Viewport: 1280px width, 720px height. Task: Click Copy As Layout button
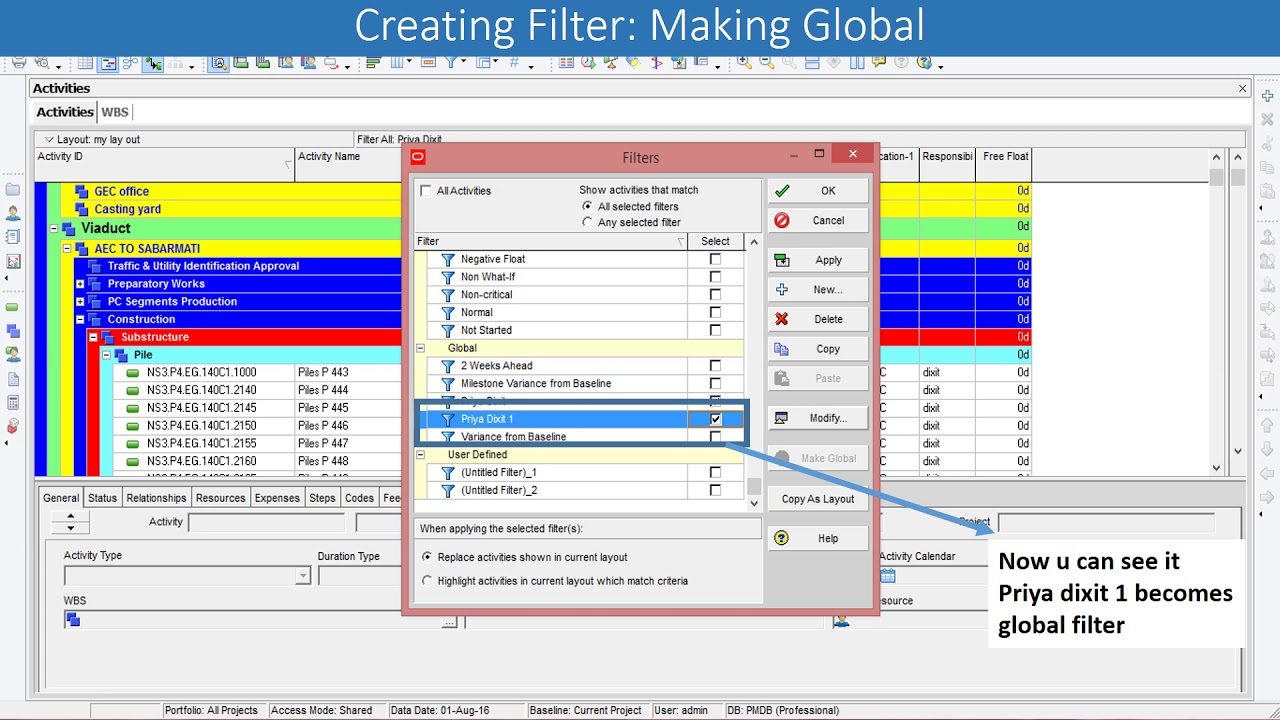pyautogui.click(x=818, y=499)
